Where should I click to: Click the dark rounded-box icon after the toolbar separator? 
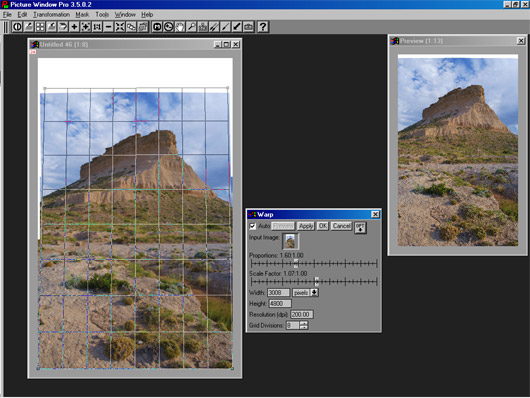point(157,27)
